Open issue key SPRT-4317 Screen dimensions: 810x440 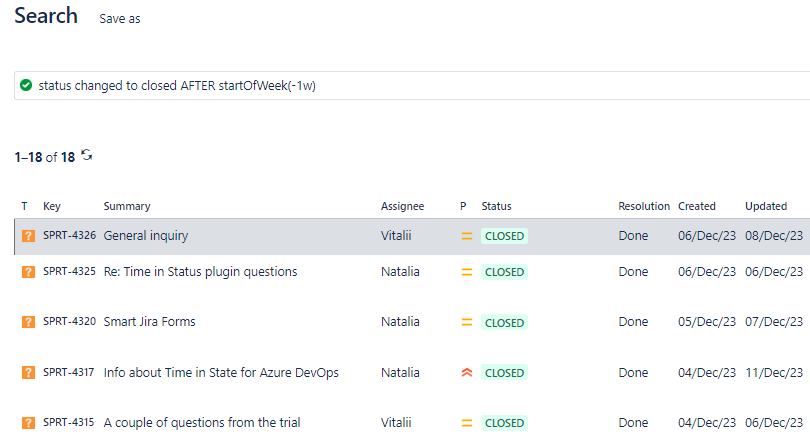[x=69, y=373]
